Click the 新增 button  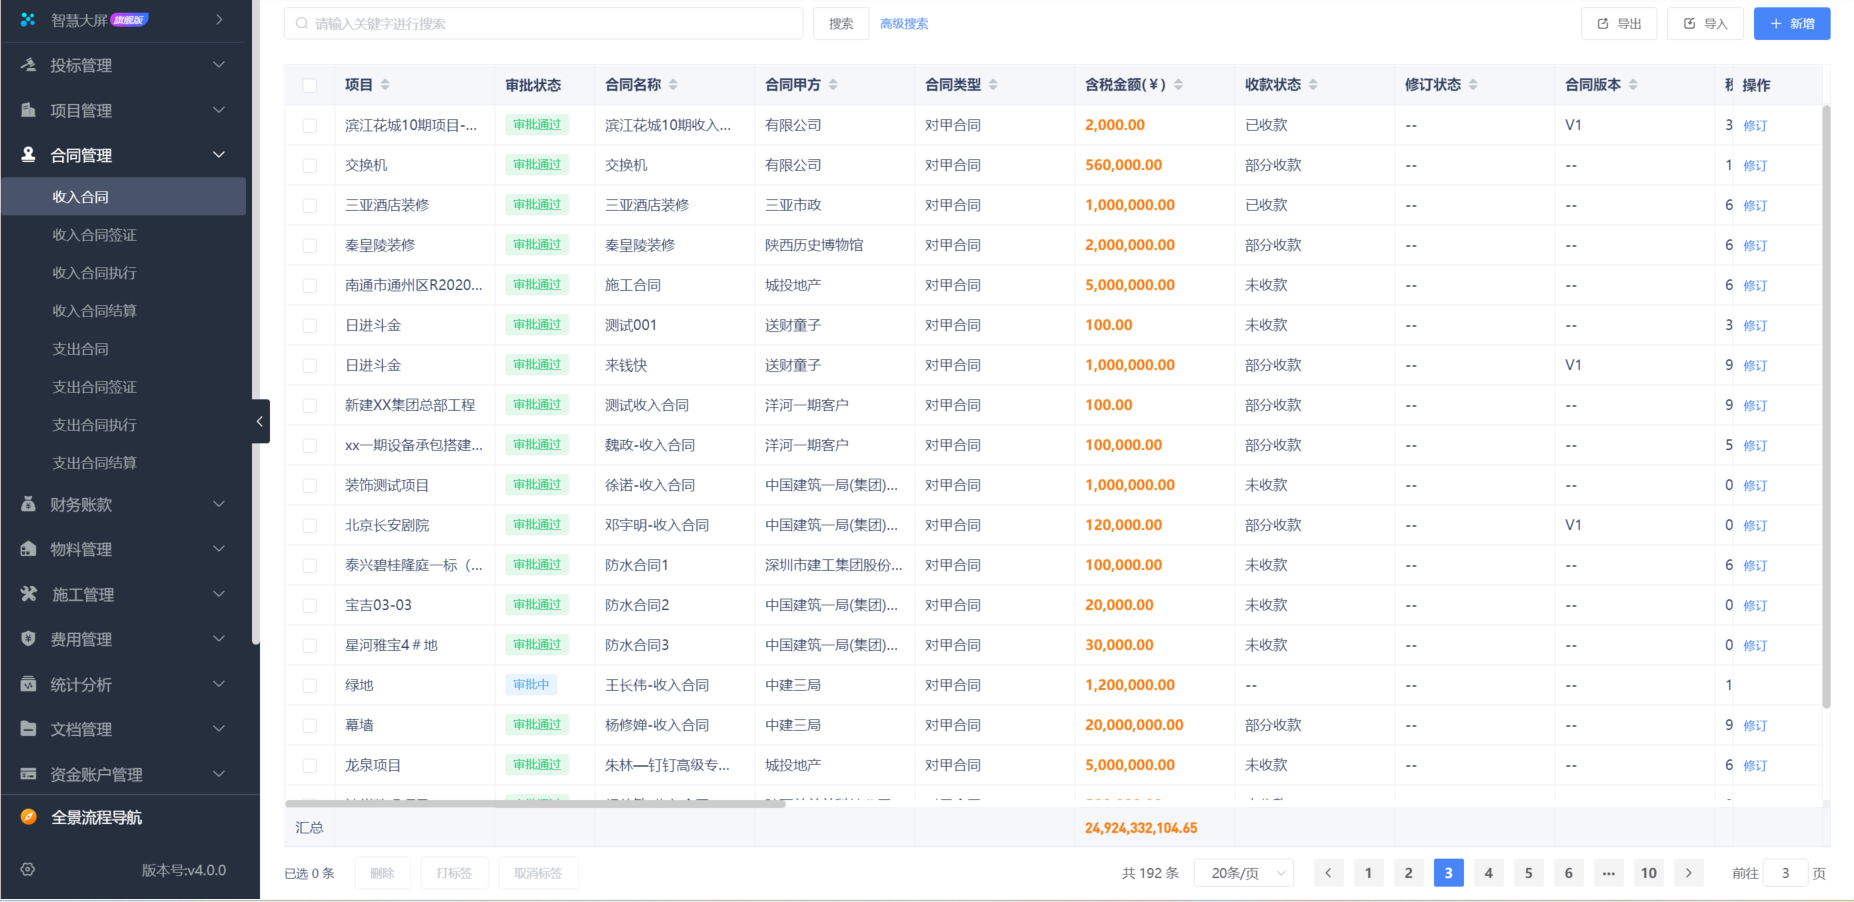[x=1791, y=23]
